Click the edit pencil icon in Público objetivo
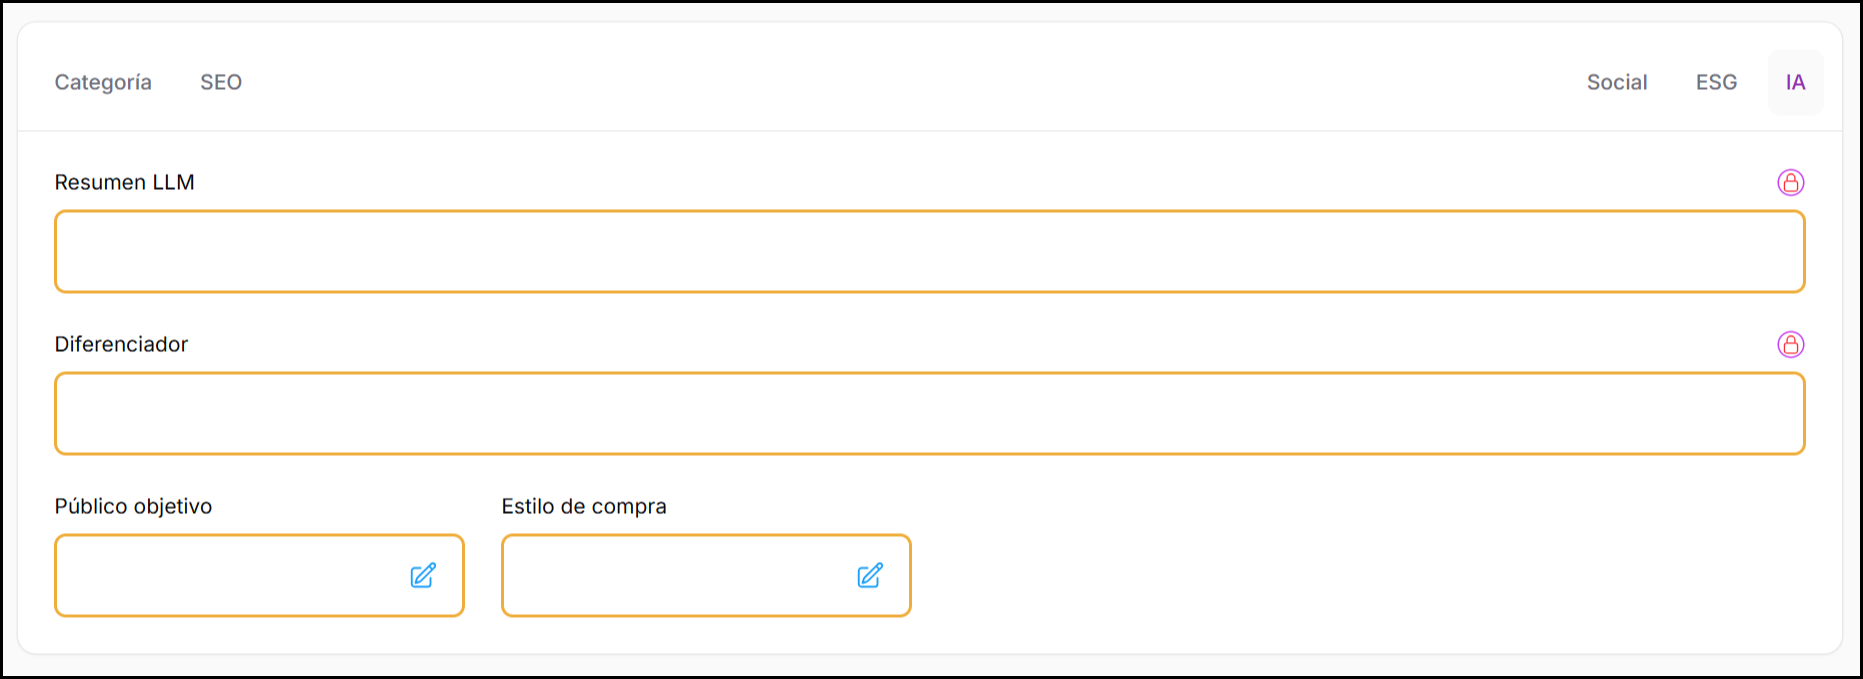 pyautogui.click(x=423, y=575)
